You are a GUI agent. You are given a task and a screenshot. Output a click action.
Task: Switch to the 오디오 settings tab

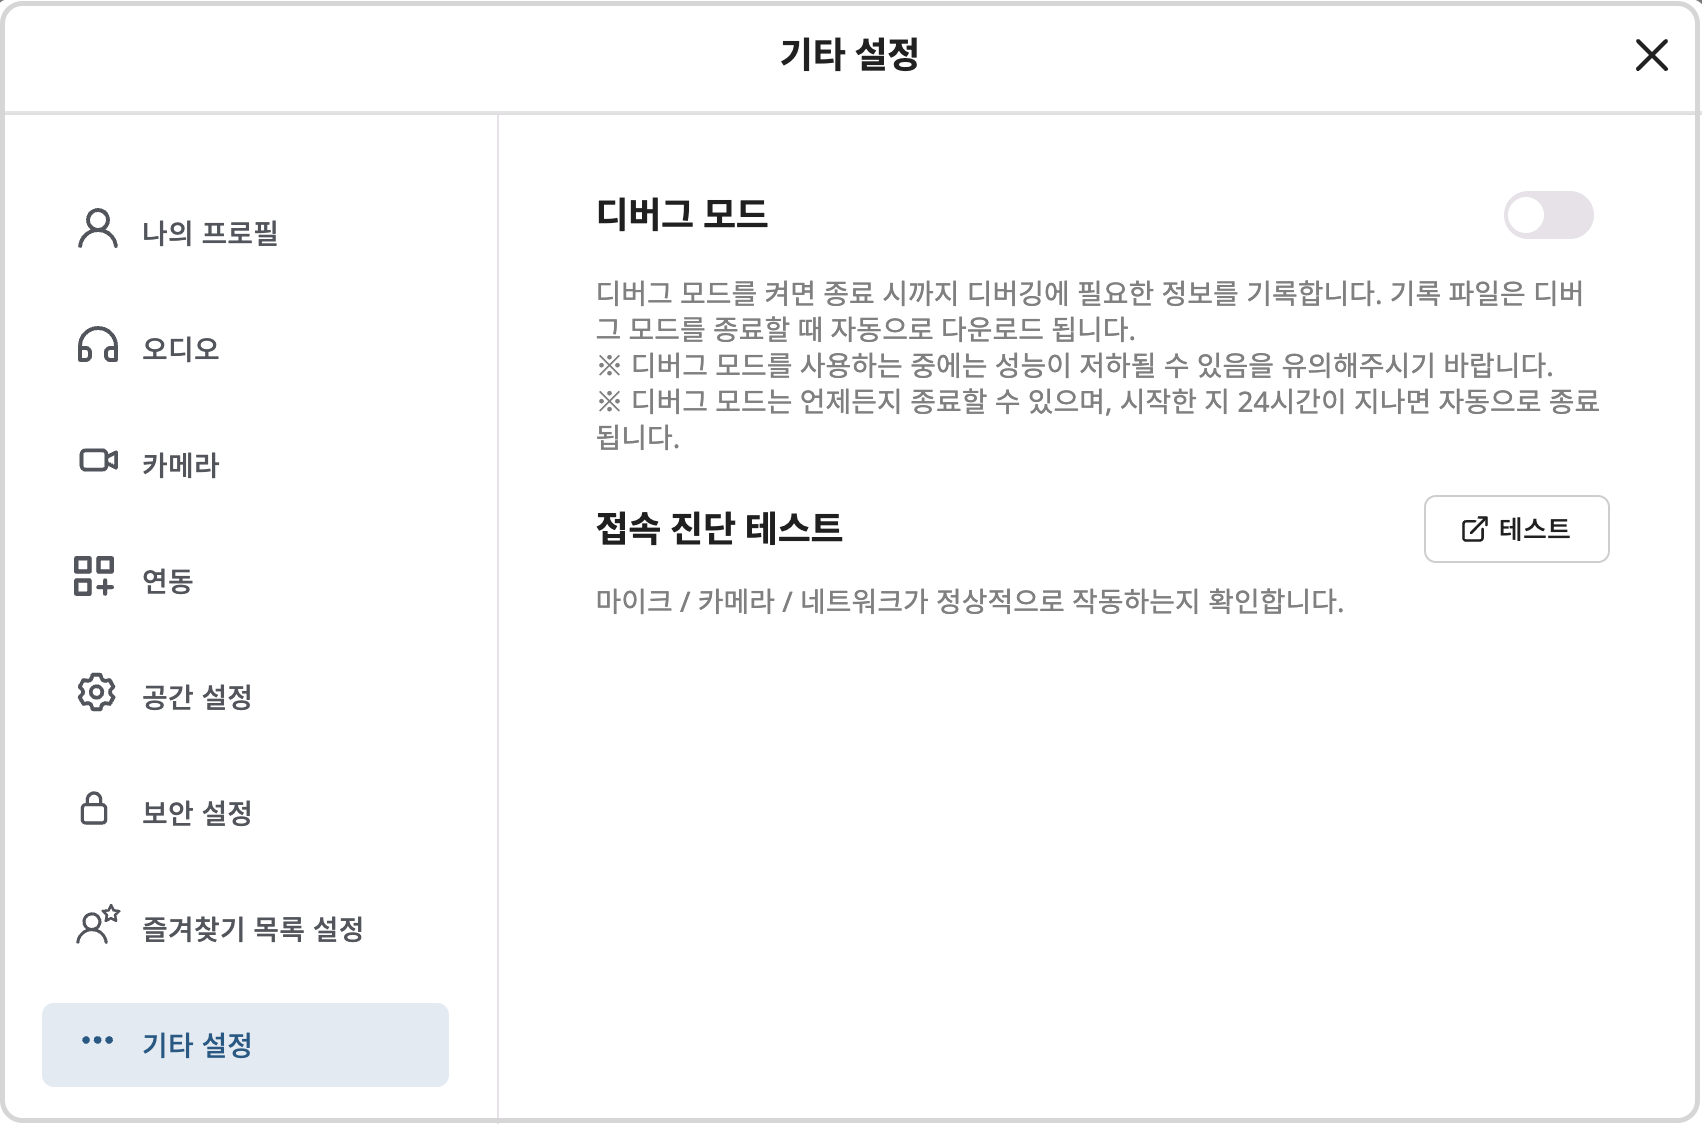(180, 349)
